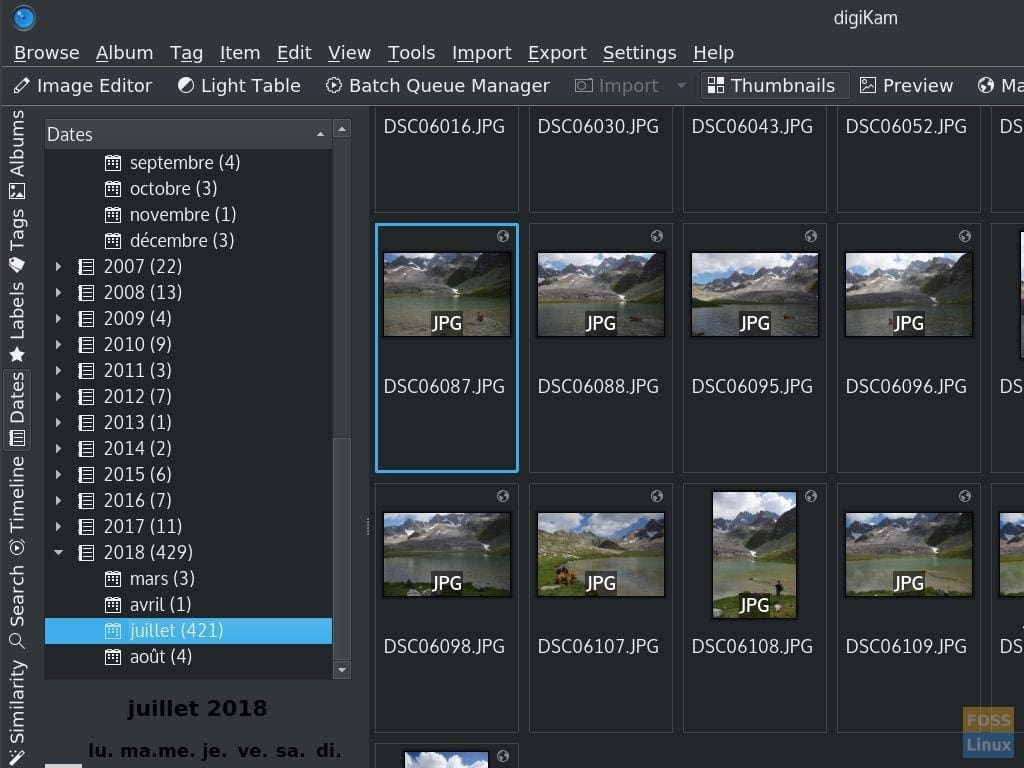Expand the 2012 (7) year node
This screenshot has height=768, width=1024.
point(58,396)
